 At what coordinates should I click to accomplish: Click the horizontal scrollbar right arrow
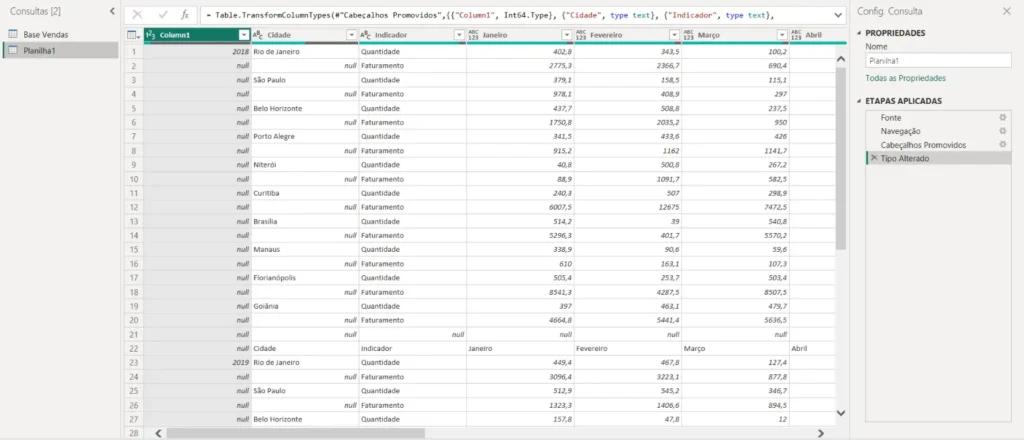(821, 433)
